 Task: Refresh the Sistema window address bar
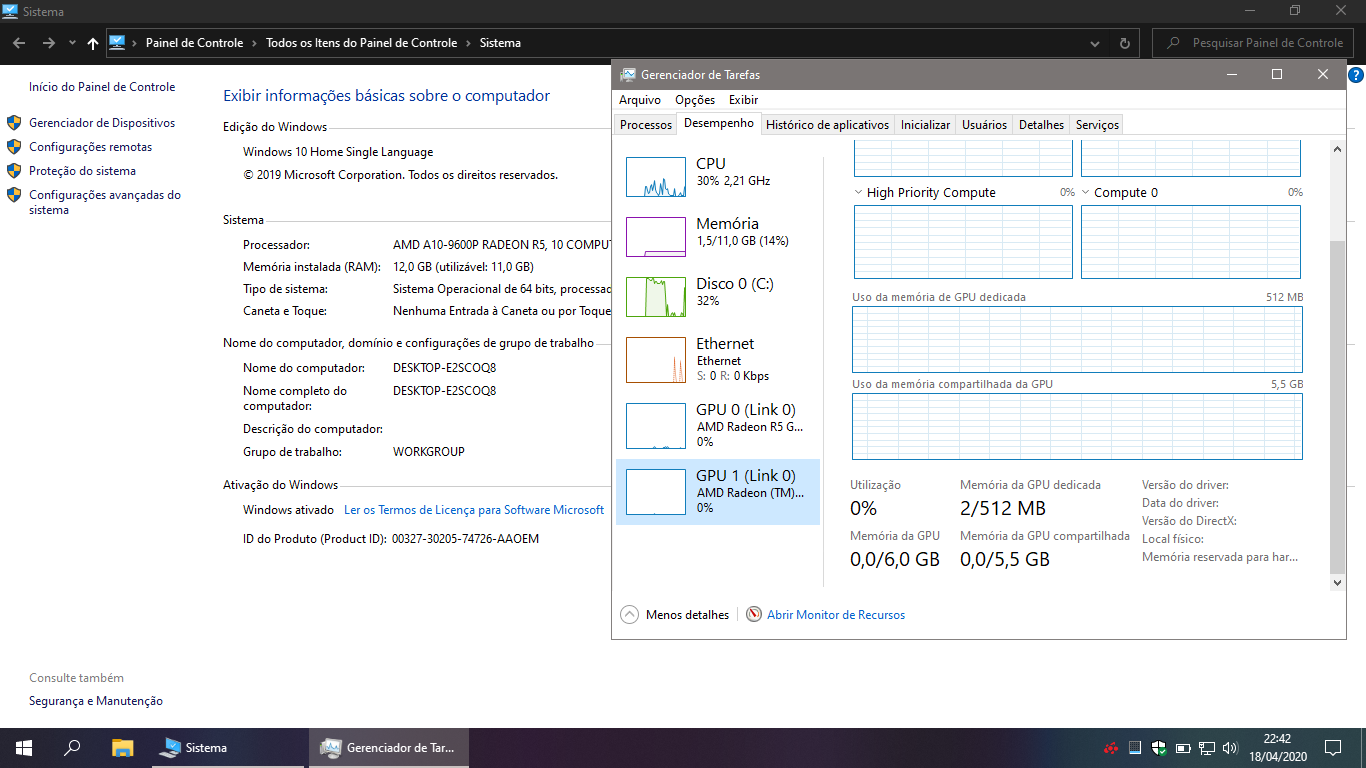coord(1125,43)
